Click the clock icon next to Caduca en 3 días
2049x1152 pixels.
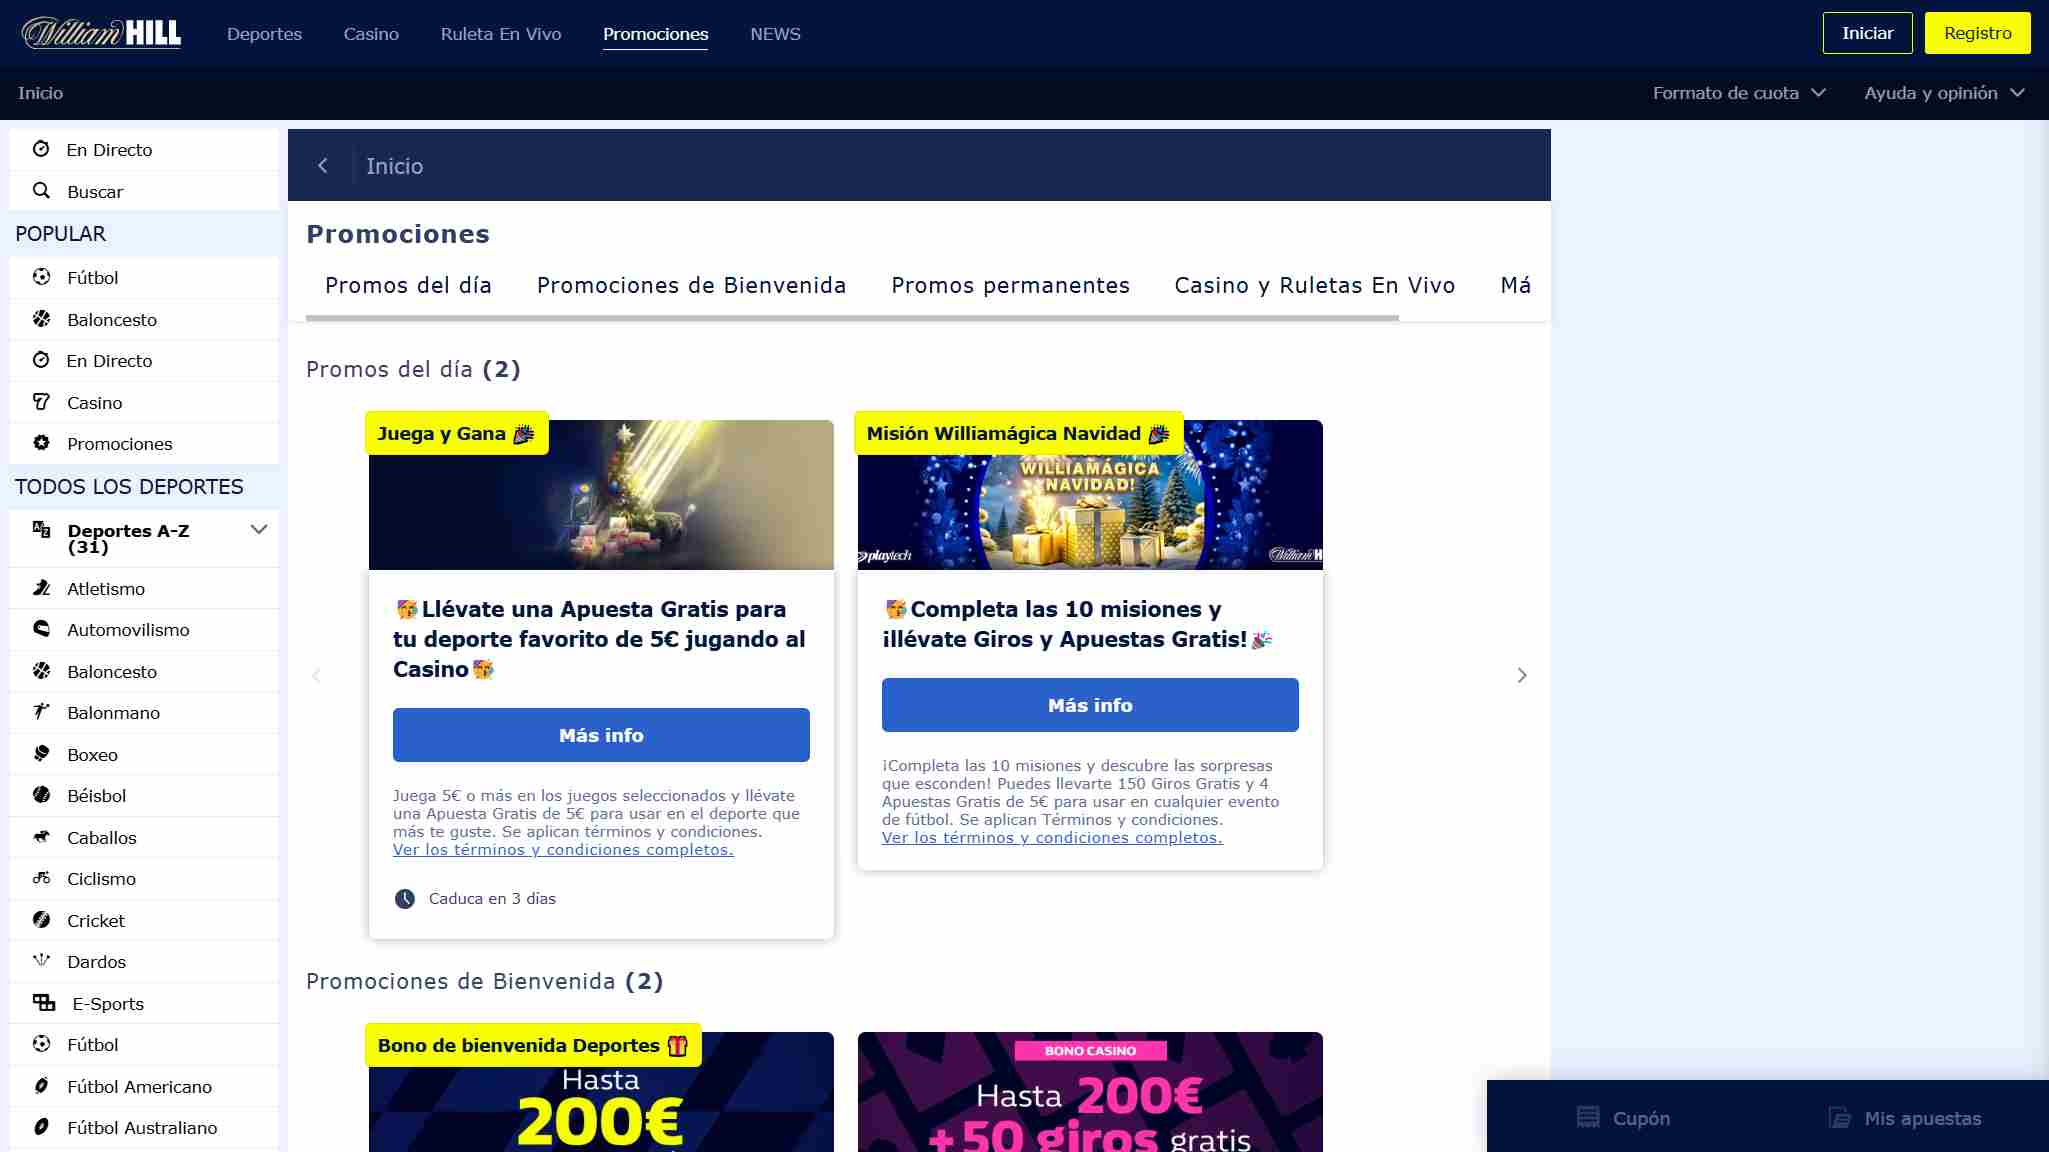pyautogui.click(x=405, y=899)
